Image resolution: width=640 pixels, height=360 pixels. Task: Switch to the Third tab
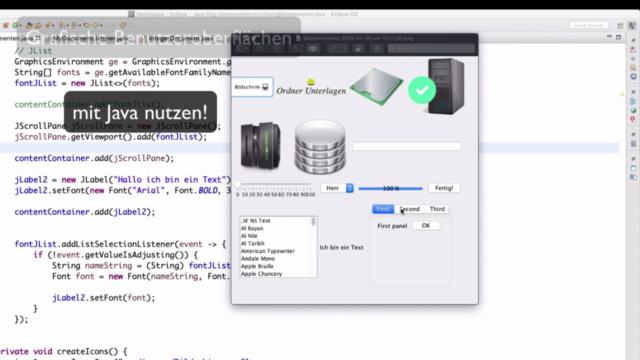(x=437, y=209)
